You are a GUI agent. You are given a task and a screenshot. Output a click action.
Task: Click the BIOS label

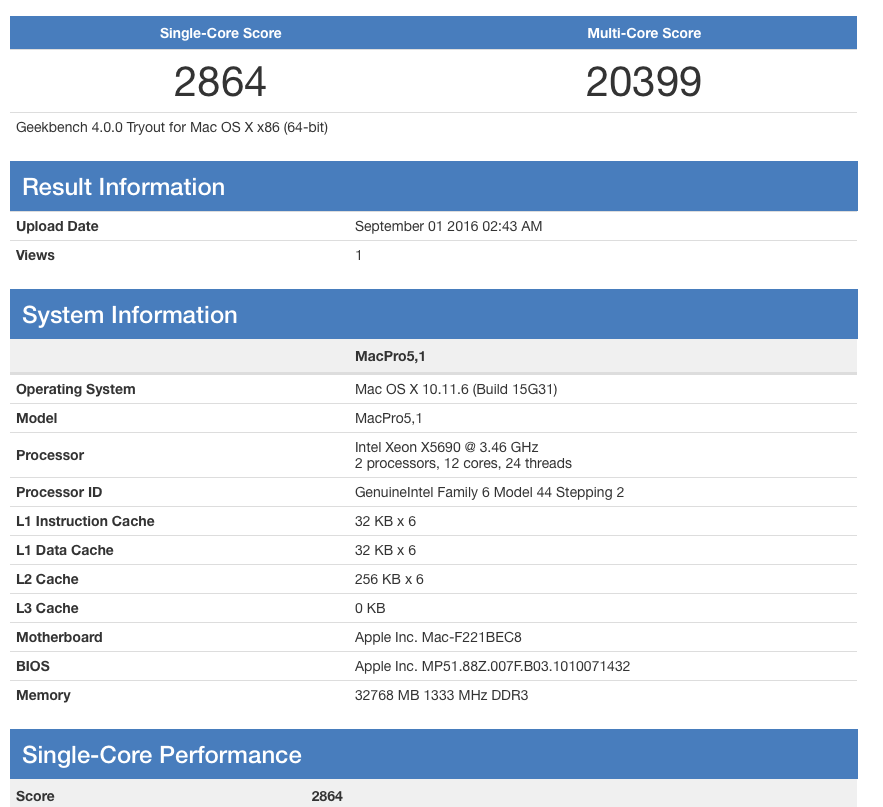33,666
